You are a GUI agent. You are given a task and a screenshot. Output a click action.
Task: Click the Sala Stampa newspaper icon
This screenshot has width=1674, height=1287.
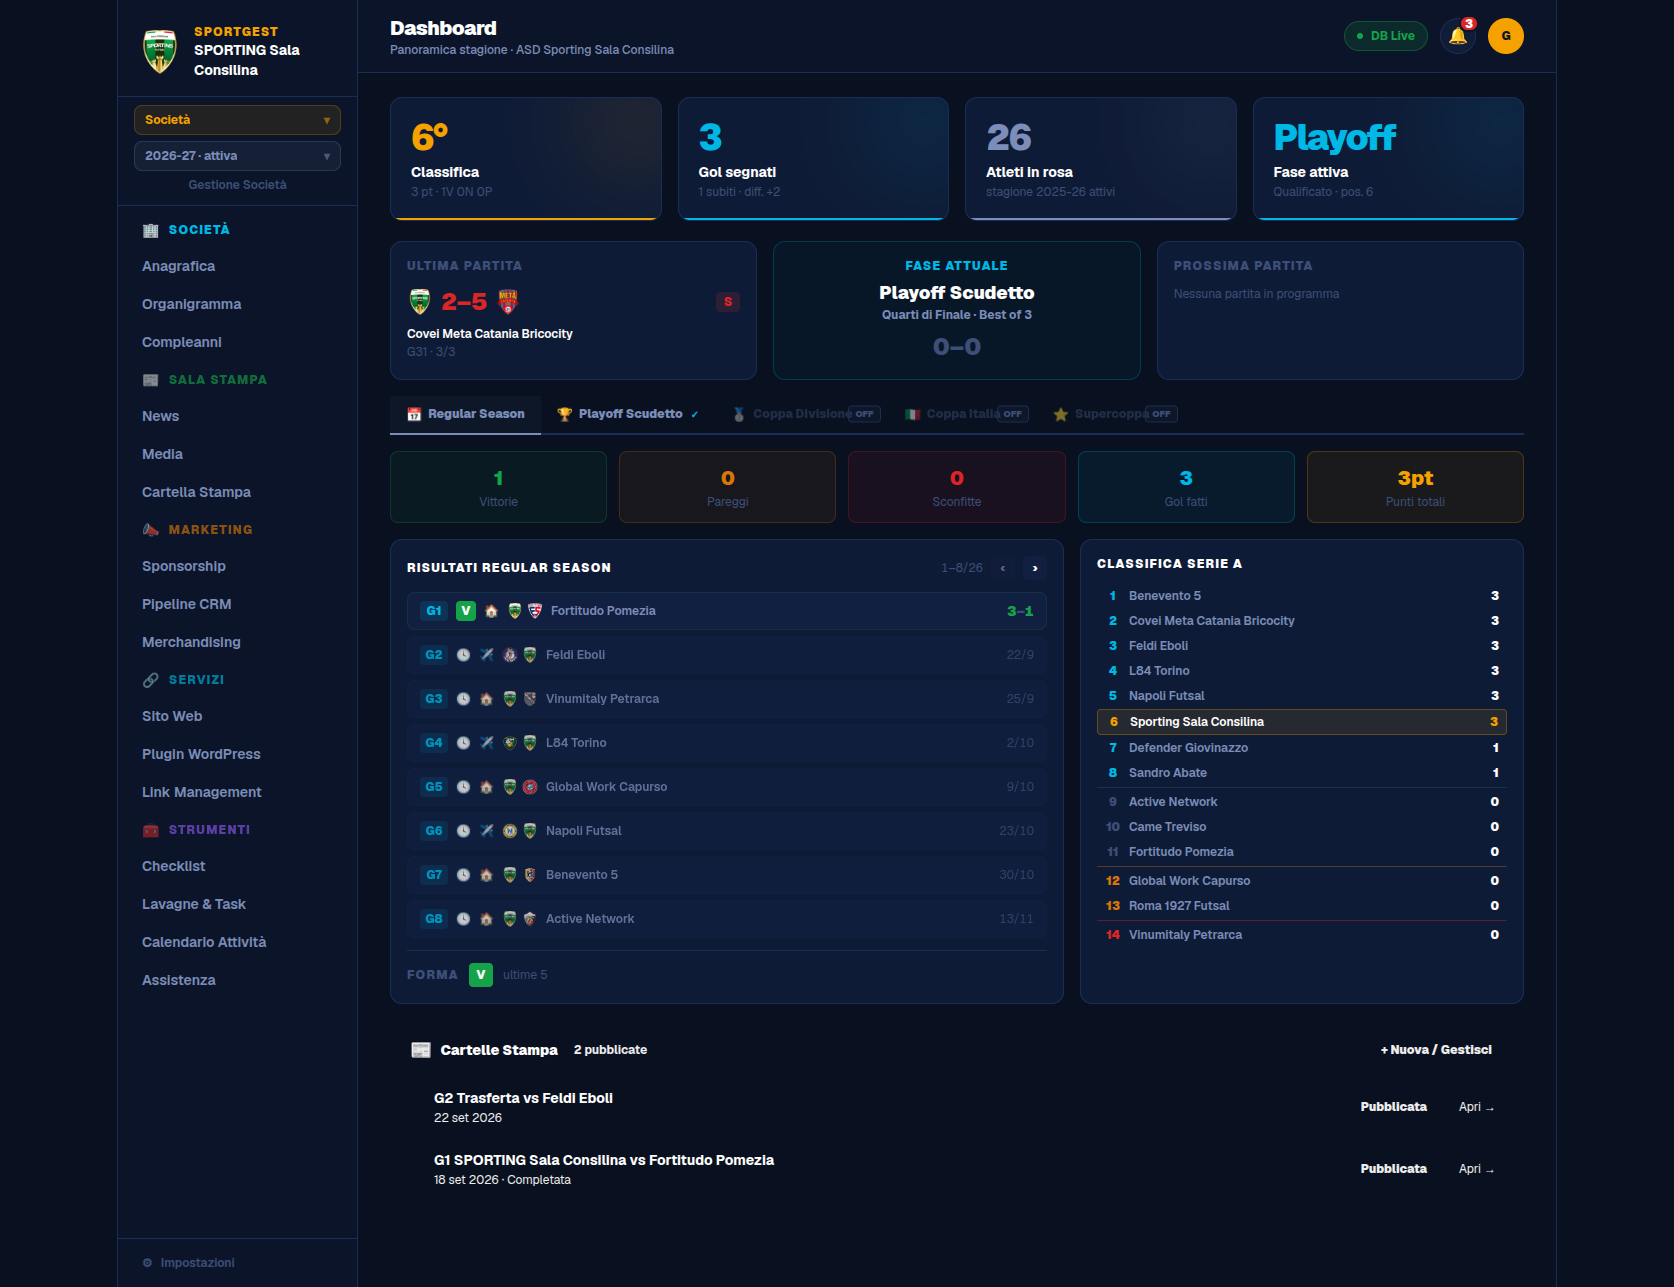point(151,380)
